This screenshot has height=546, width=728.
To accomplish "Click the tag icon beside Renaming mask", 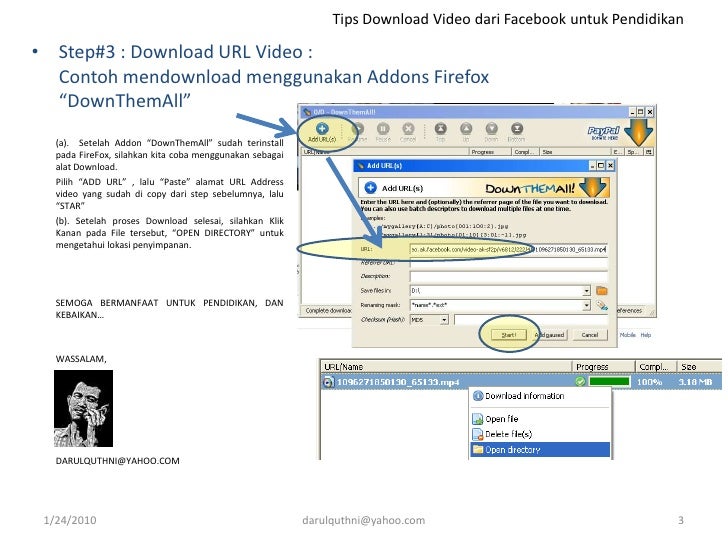I will click(x=602, y=305).
